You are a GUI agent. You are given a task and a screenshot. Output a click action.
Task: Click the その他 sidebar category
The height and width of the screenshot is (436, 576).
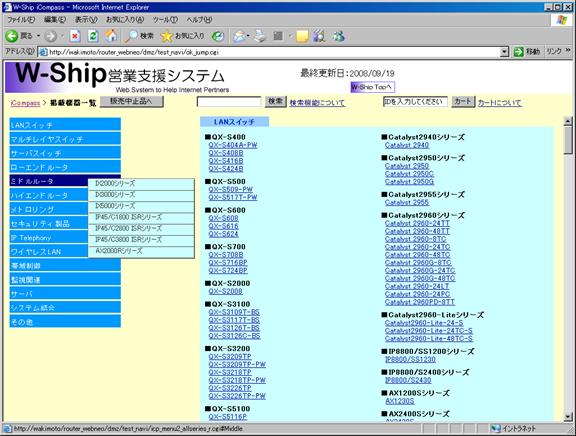(65, 322)
